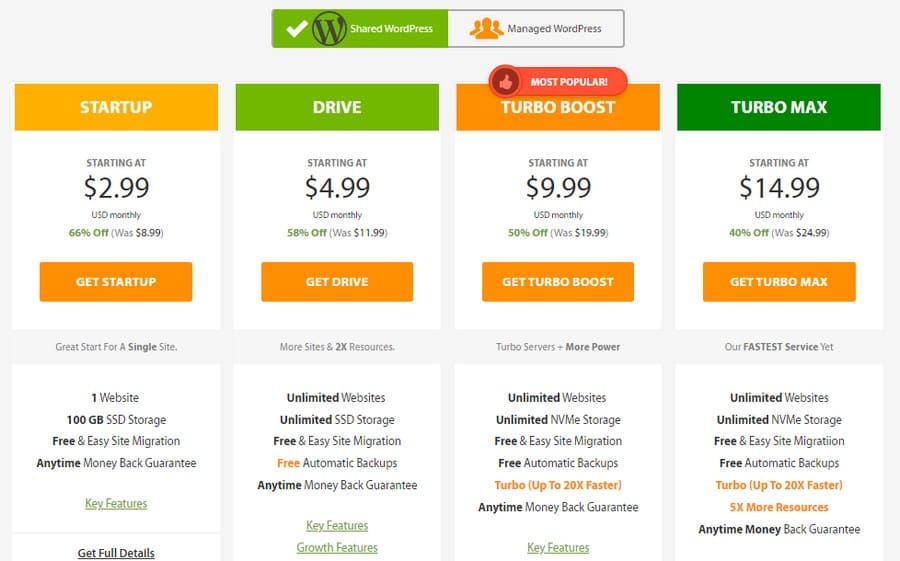Click '100 GB SSD Storage' feature text
The height and width of the screenshot is (561, 900).
(x=116, y=420)
